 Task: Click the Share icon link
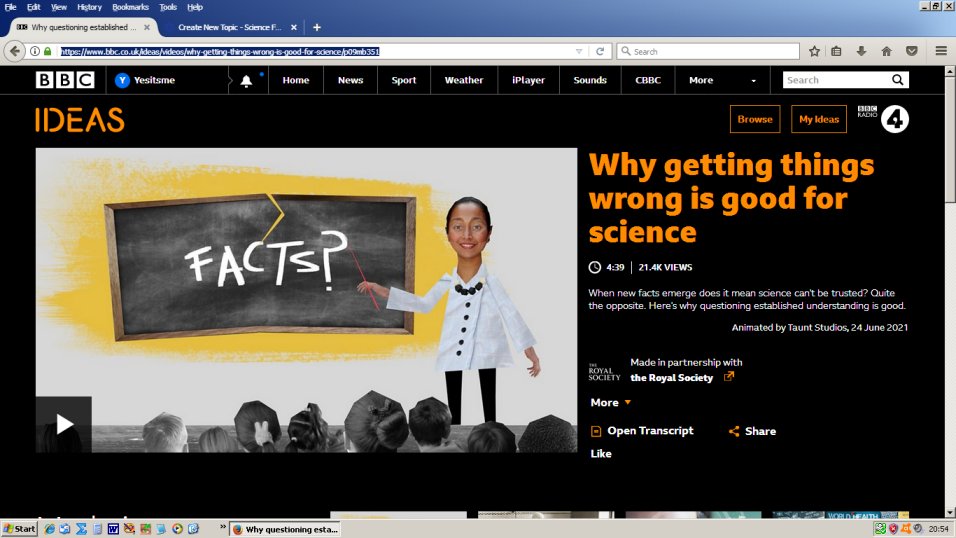tap(752, 431)
